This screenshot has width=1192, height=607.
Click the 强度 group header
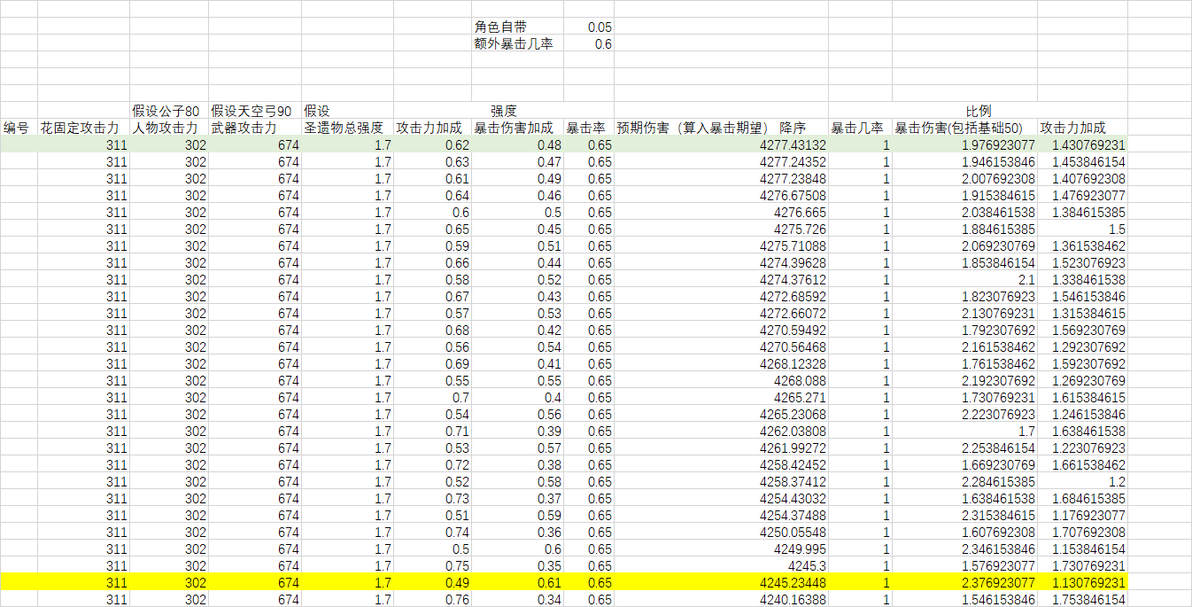[503, 110]
